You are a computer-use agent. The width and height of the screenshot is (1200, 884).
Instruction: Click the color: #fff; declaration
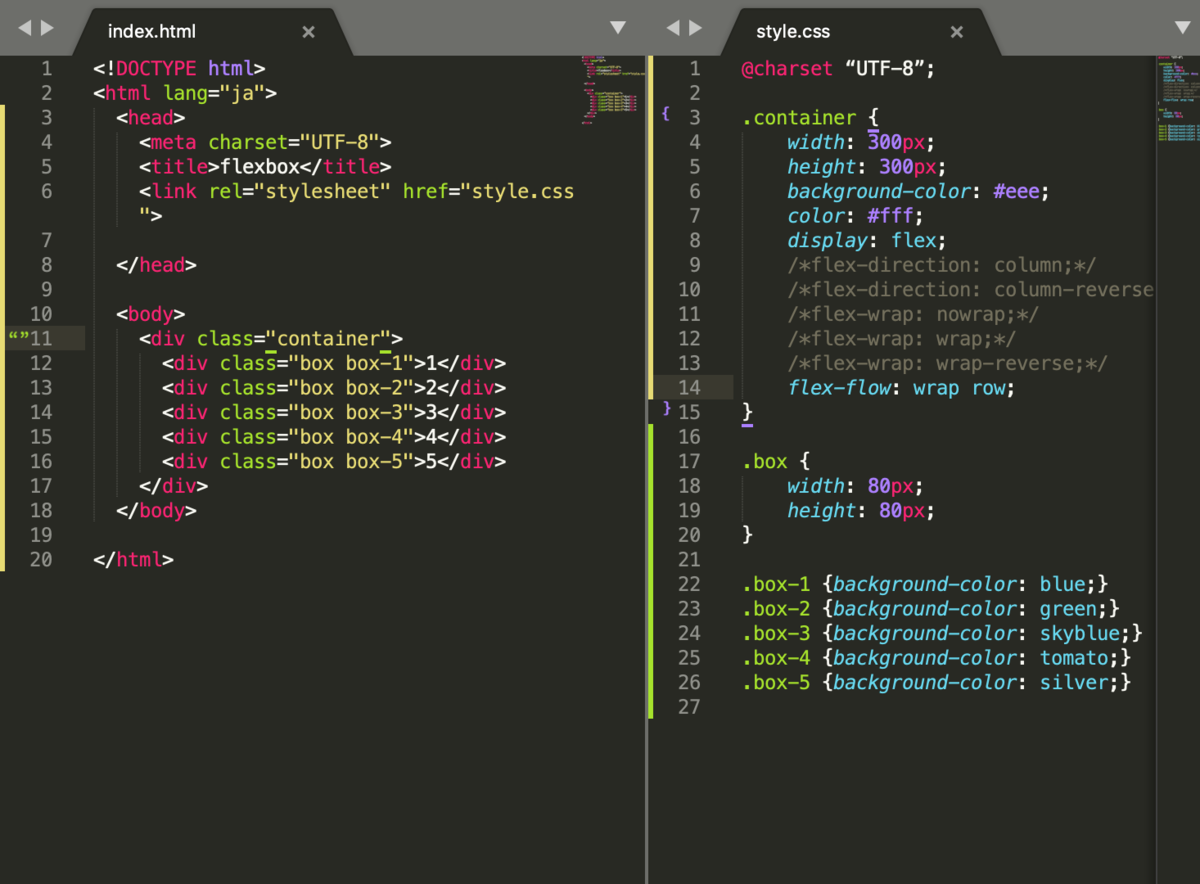pyautogui.click(x=856, y=216)
